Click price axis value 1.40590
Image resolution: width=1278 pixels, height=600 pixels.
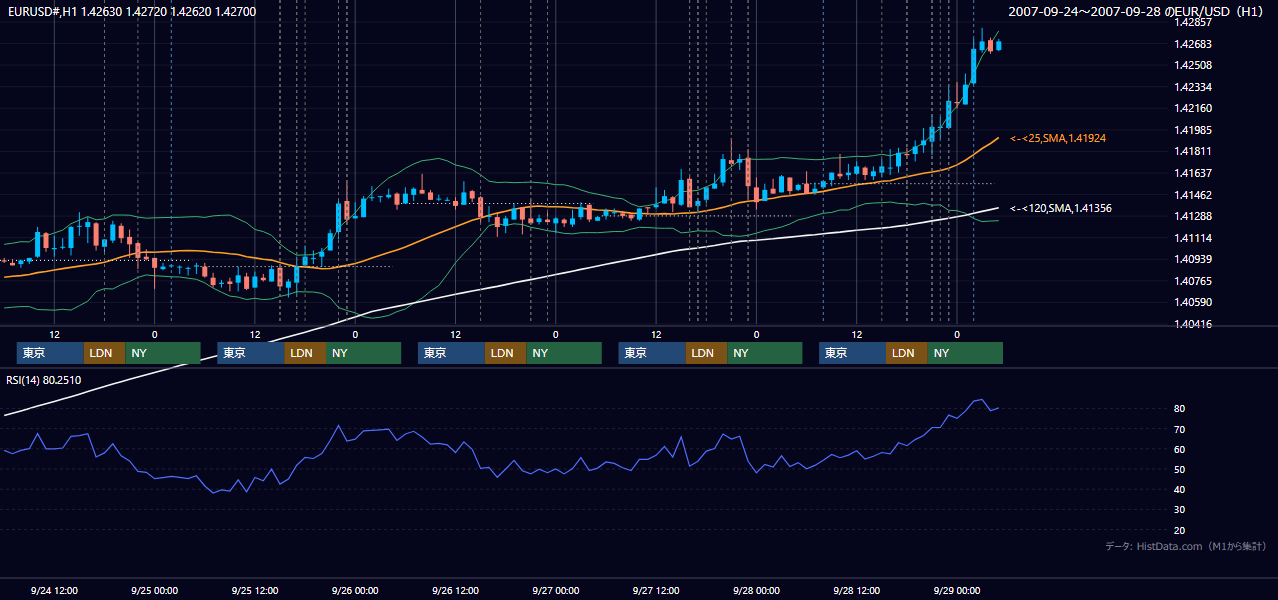tap(1192, 302)
